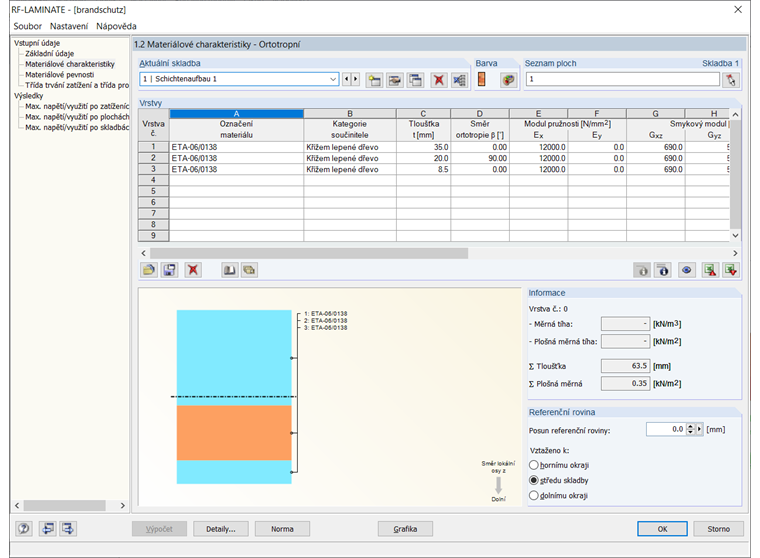Select the 'středu skladby' radio button
The image size is (760, 558).
[x=534, y=480]
